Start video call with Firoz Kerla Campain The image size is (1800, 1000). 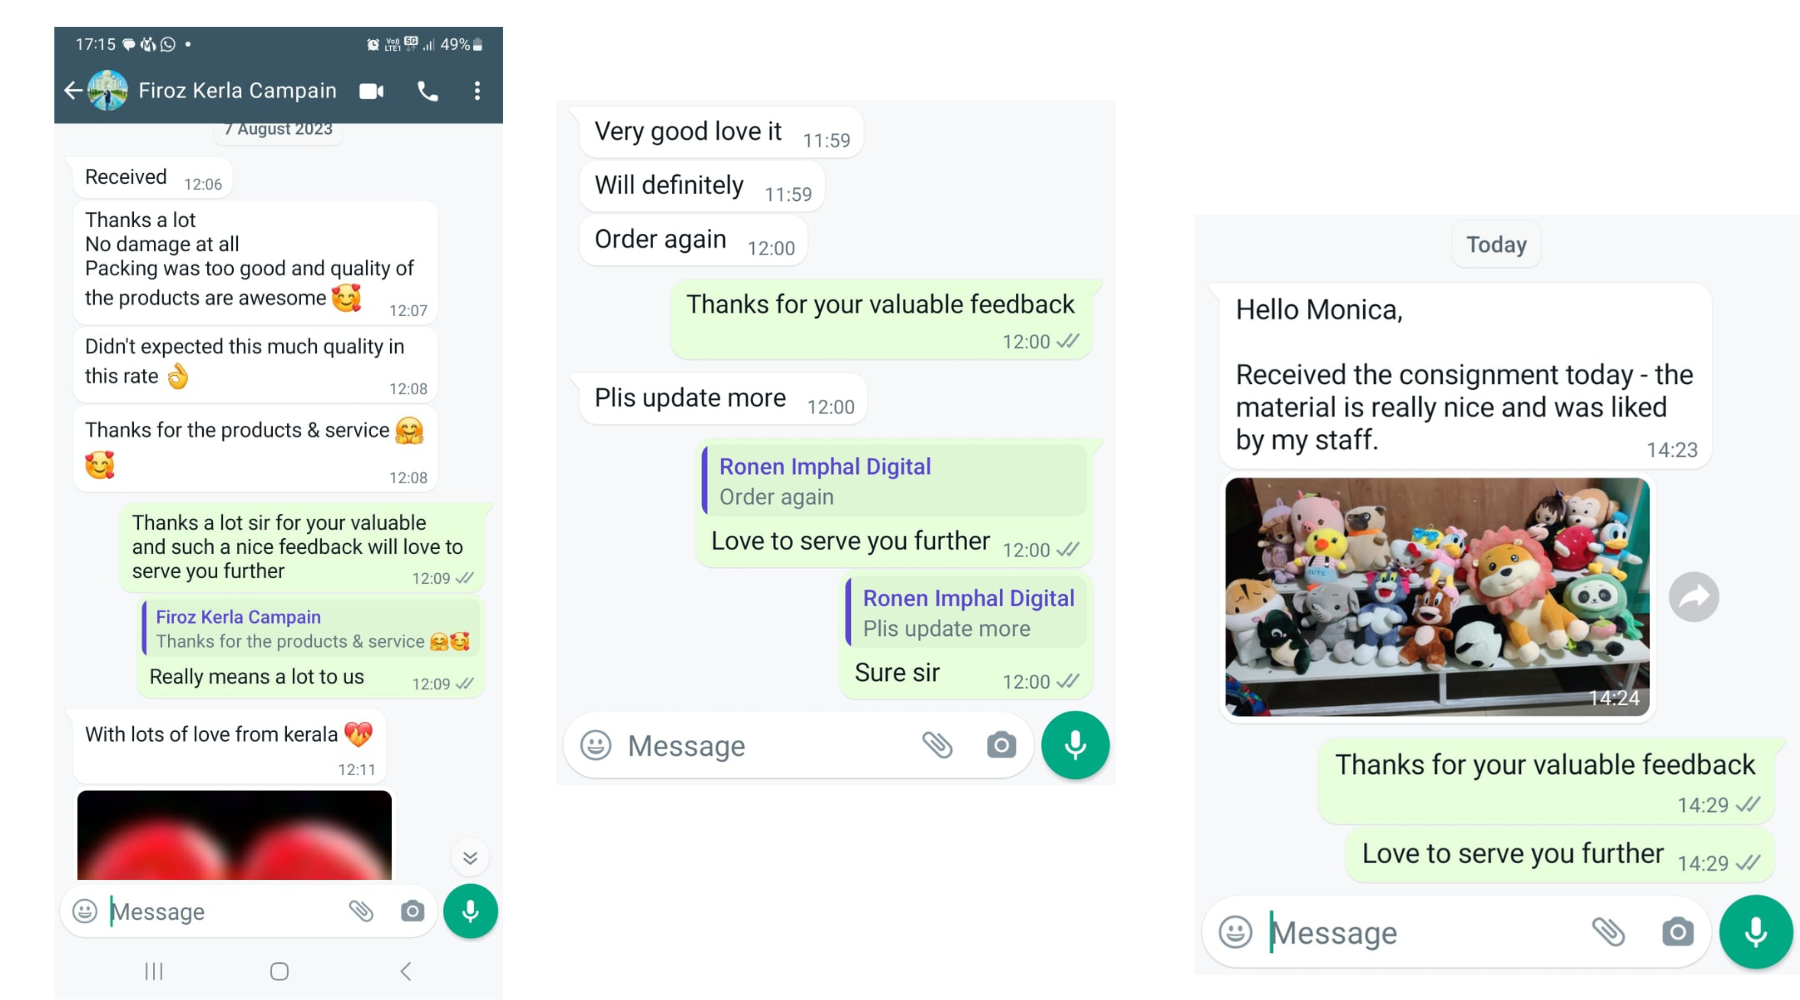pos(372,91)
